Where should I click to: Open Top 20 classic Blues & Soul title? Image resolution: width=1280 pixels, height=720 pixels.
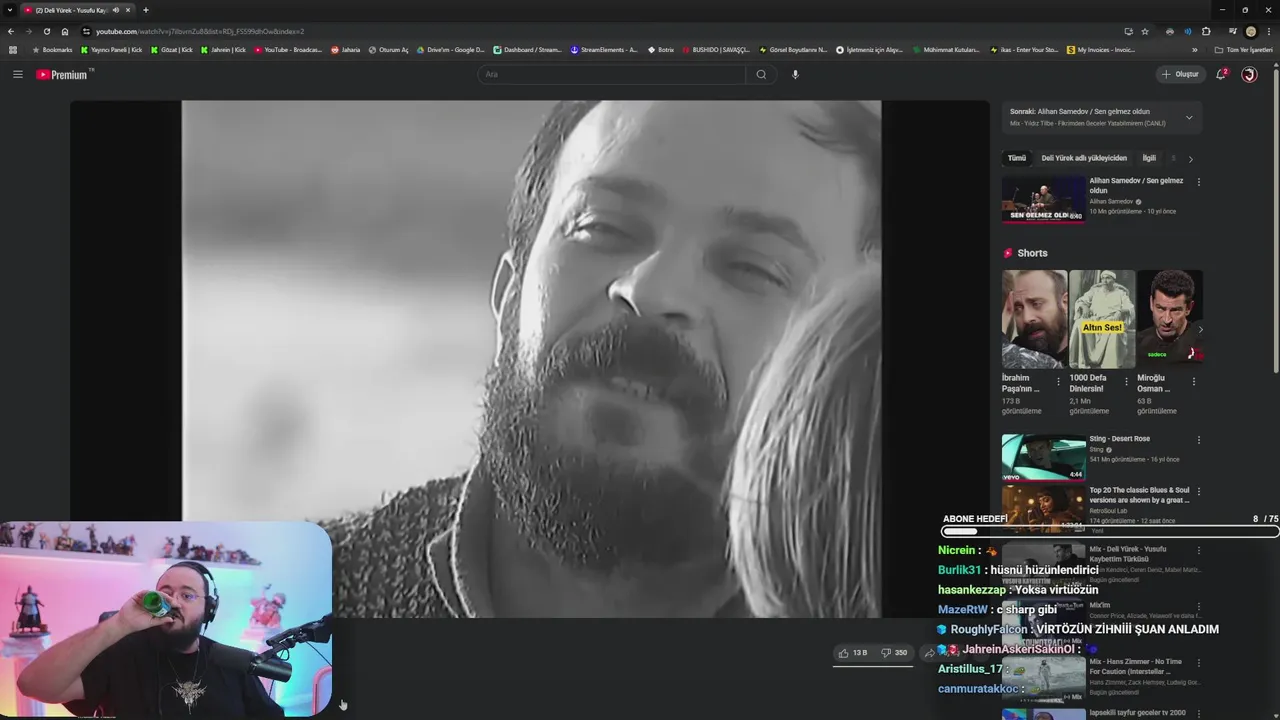pos(1139,495)
